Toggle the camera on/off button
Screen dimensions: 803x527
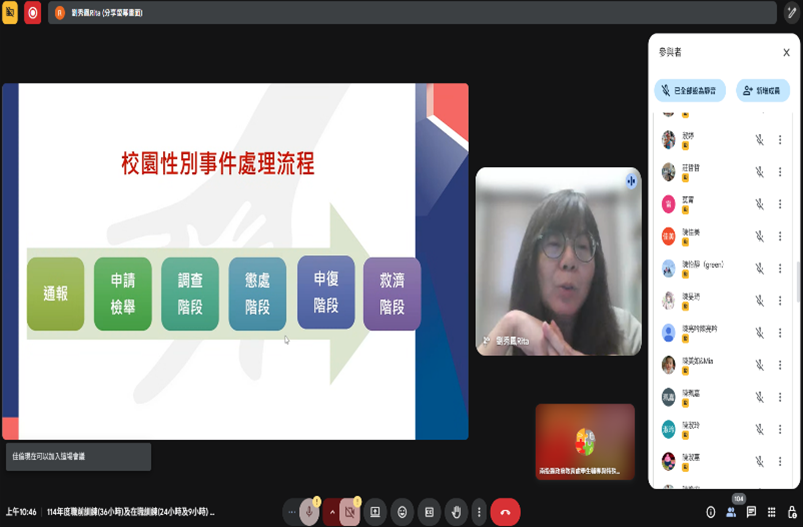tap(350, 511)
